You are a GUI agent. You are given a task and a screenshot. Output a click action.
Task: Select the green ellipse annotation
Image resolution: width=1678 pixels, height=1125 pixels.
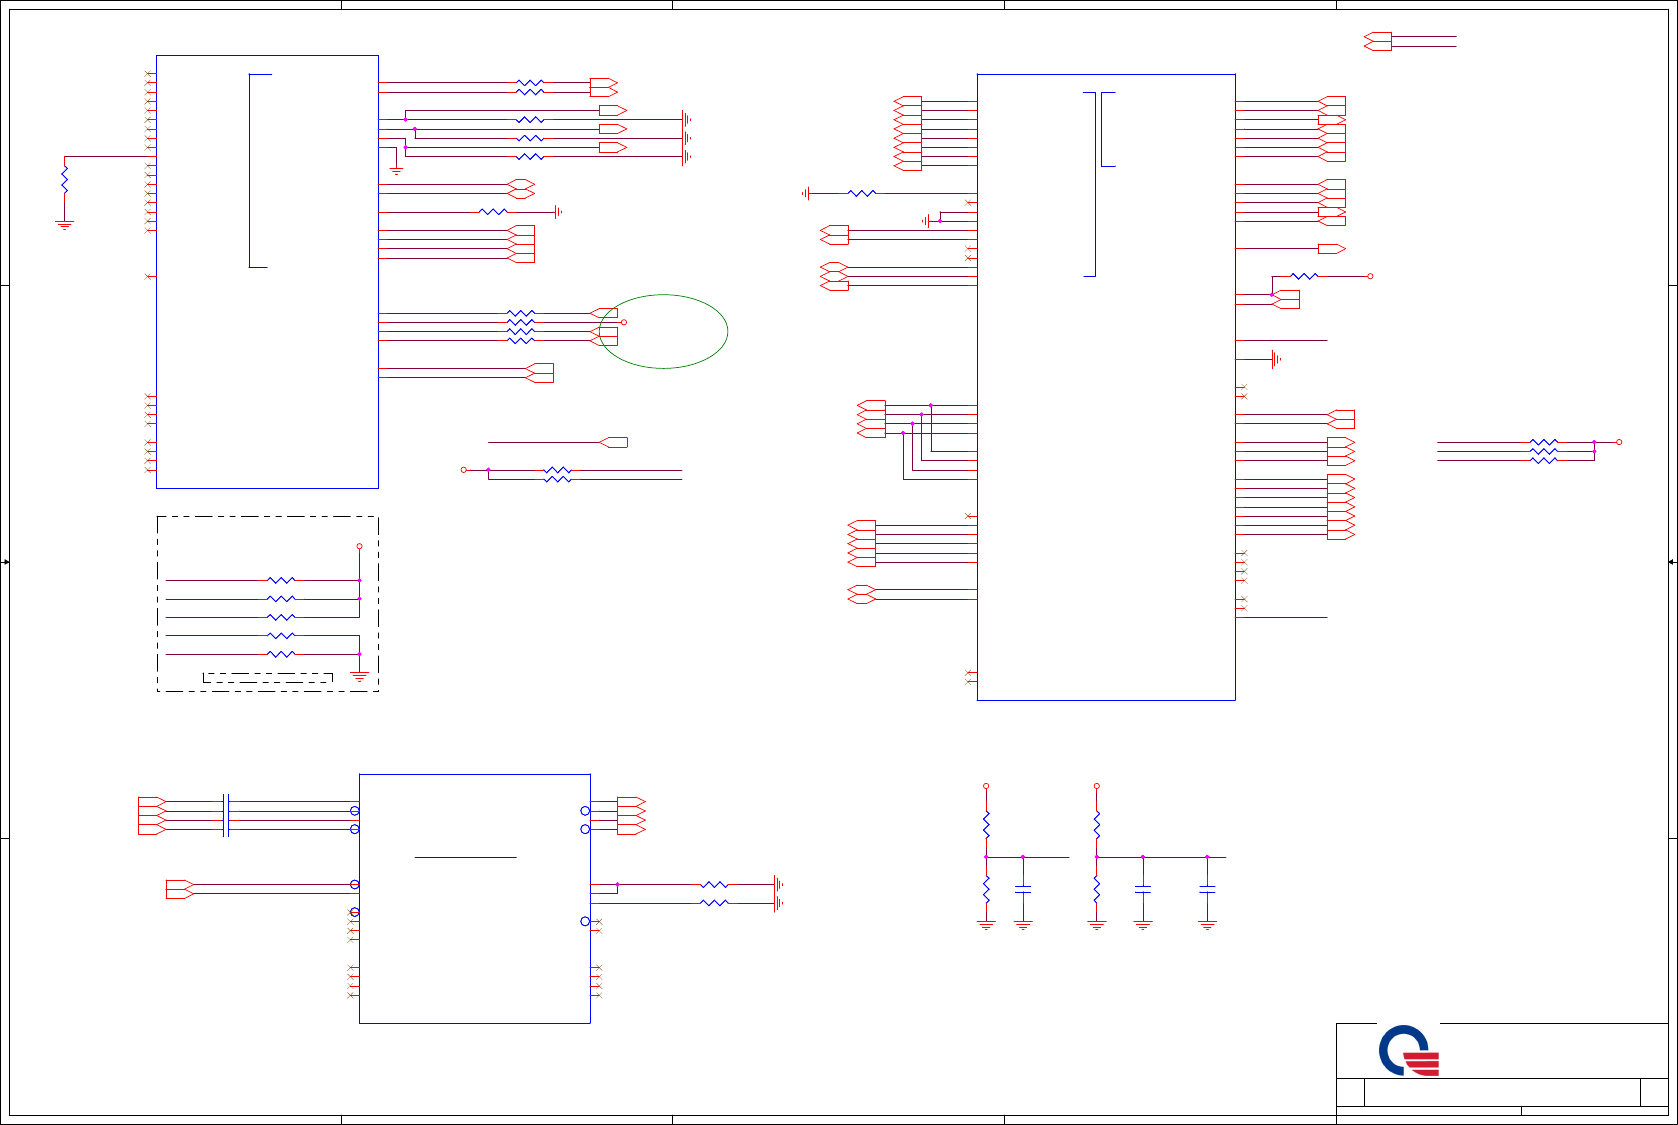pos(663,331)
